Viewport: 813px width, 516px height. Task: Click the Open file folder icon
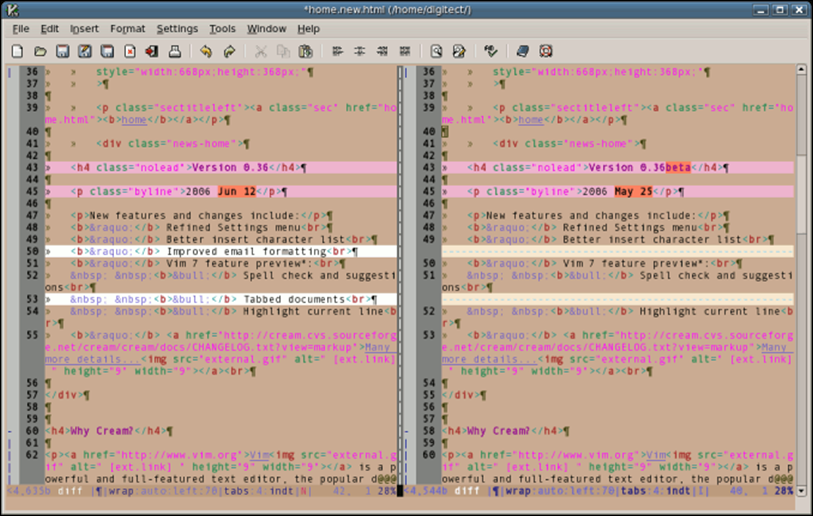point(41,51)
